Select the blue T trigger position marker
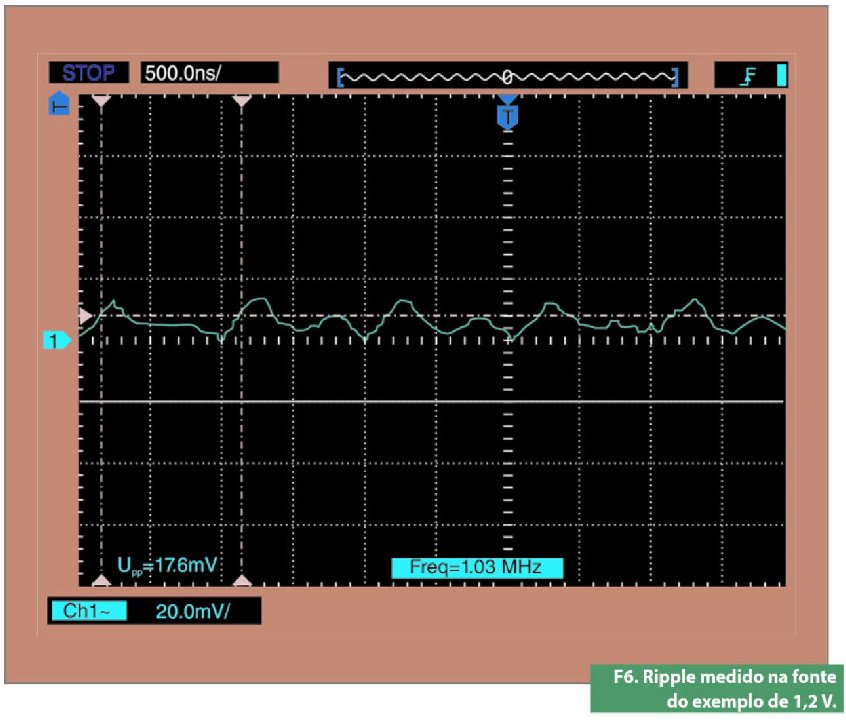 (508, 116)
